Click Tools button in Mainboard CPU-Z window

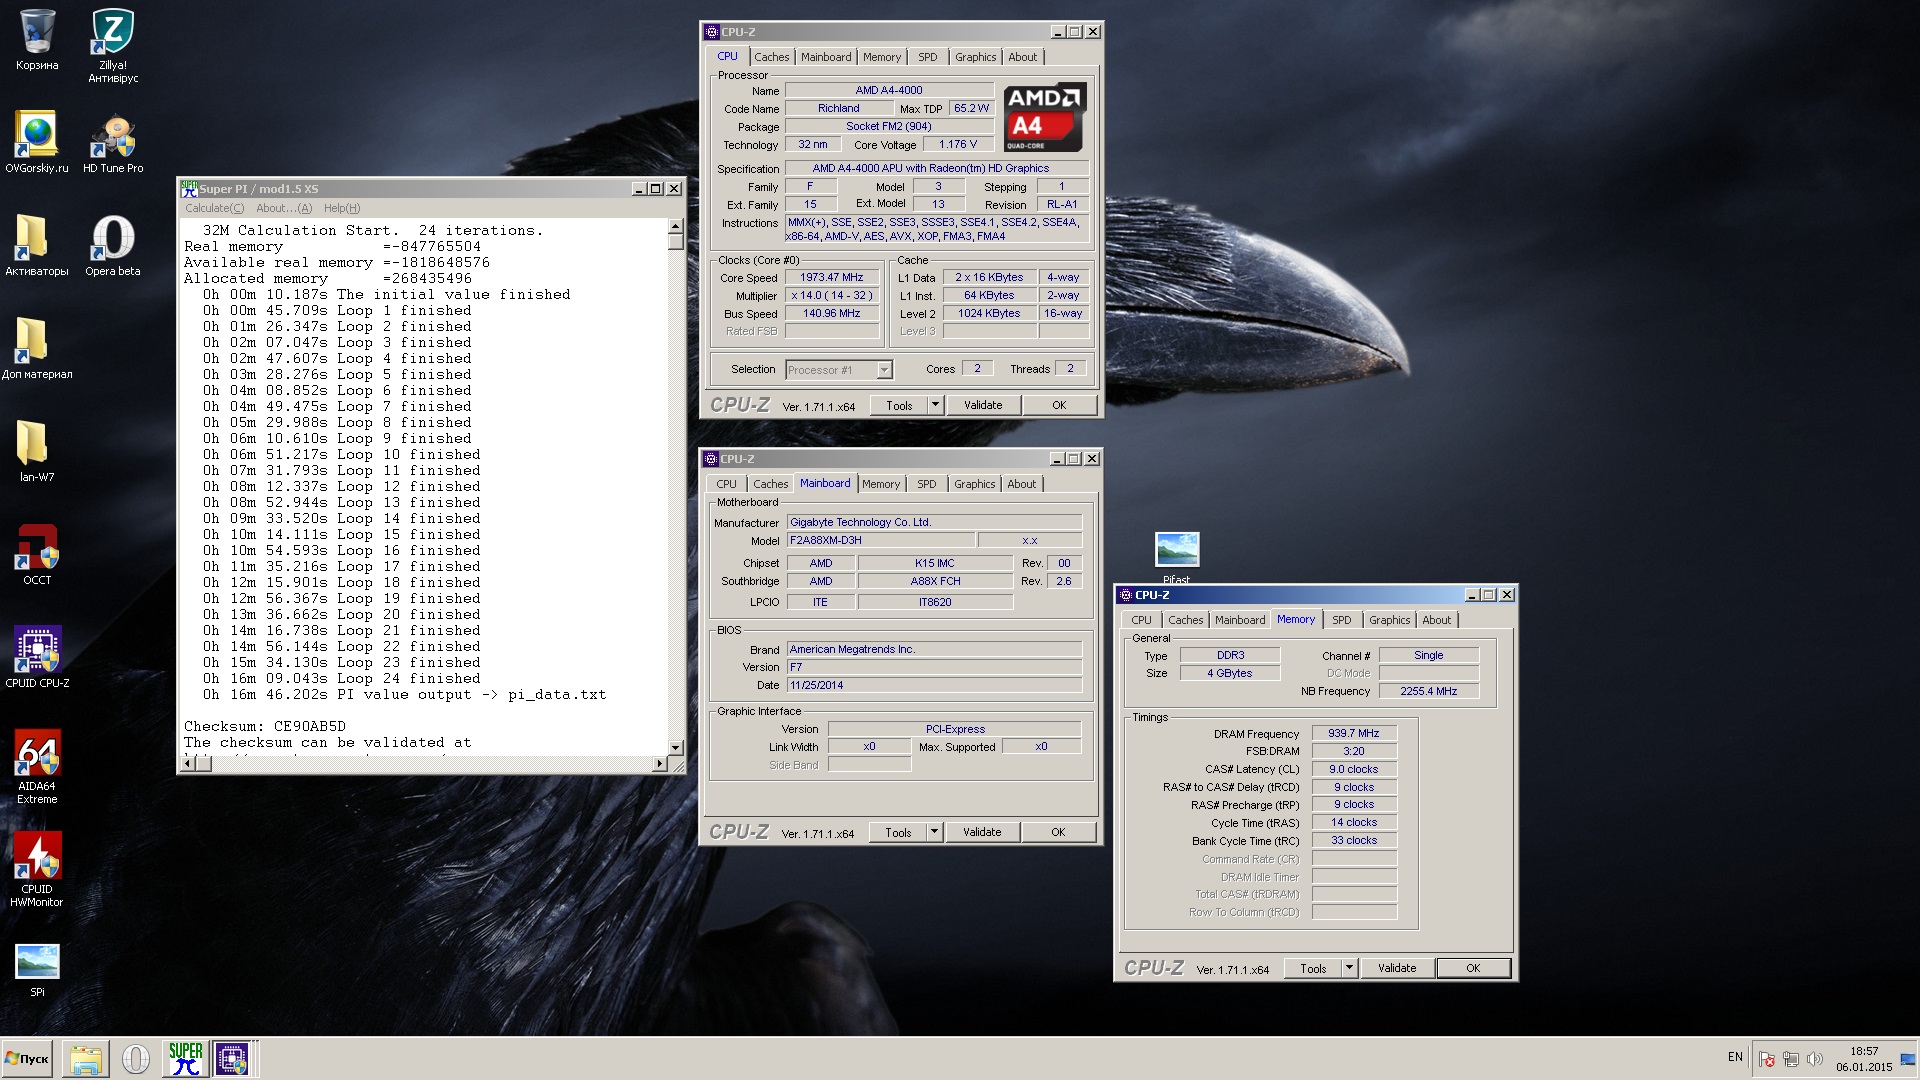tap(897, 832)
